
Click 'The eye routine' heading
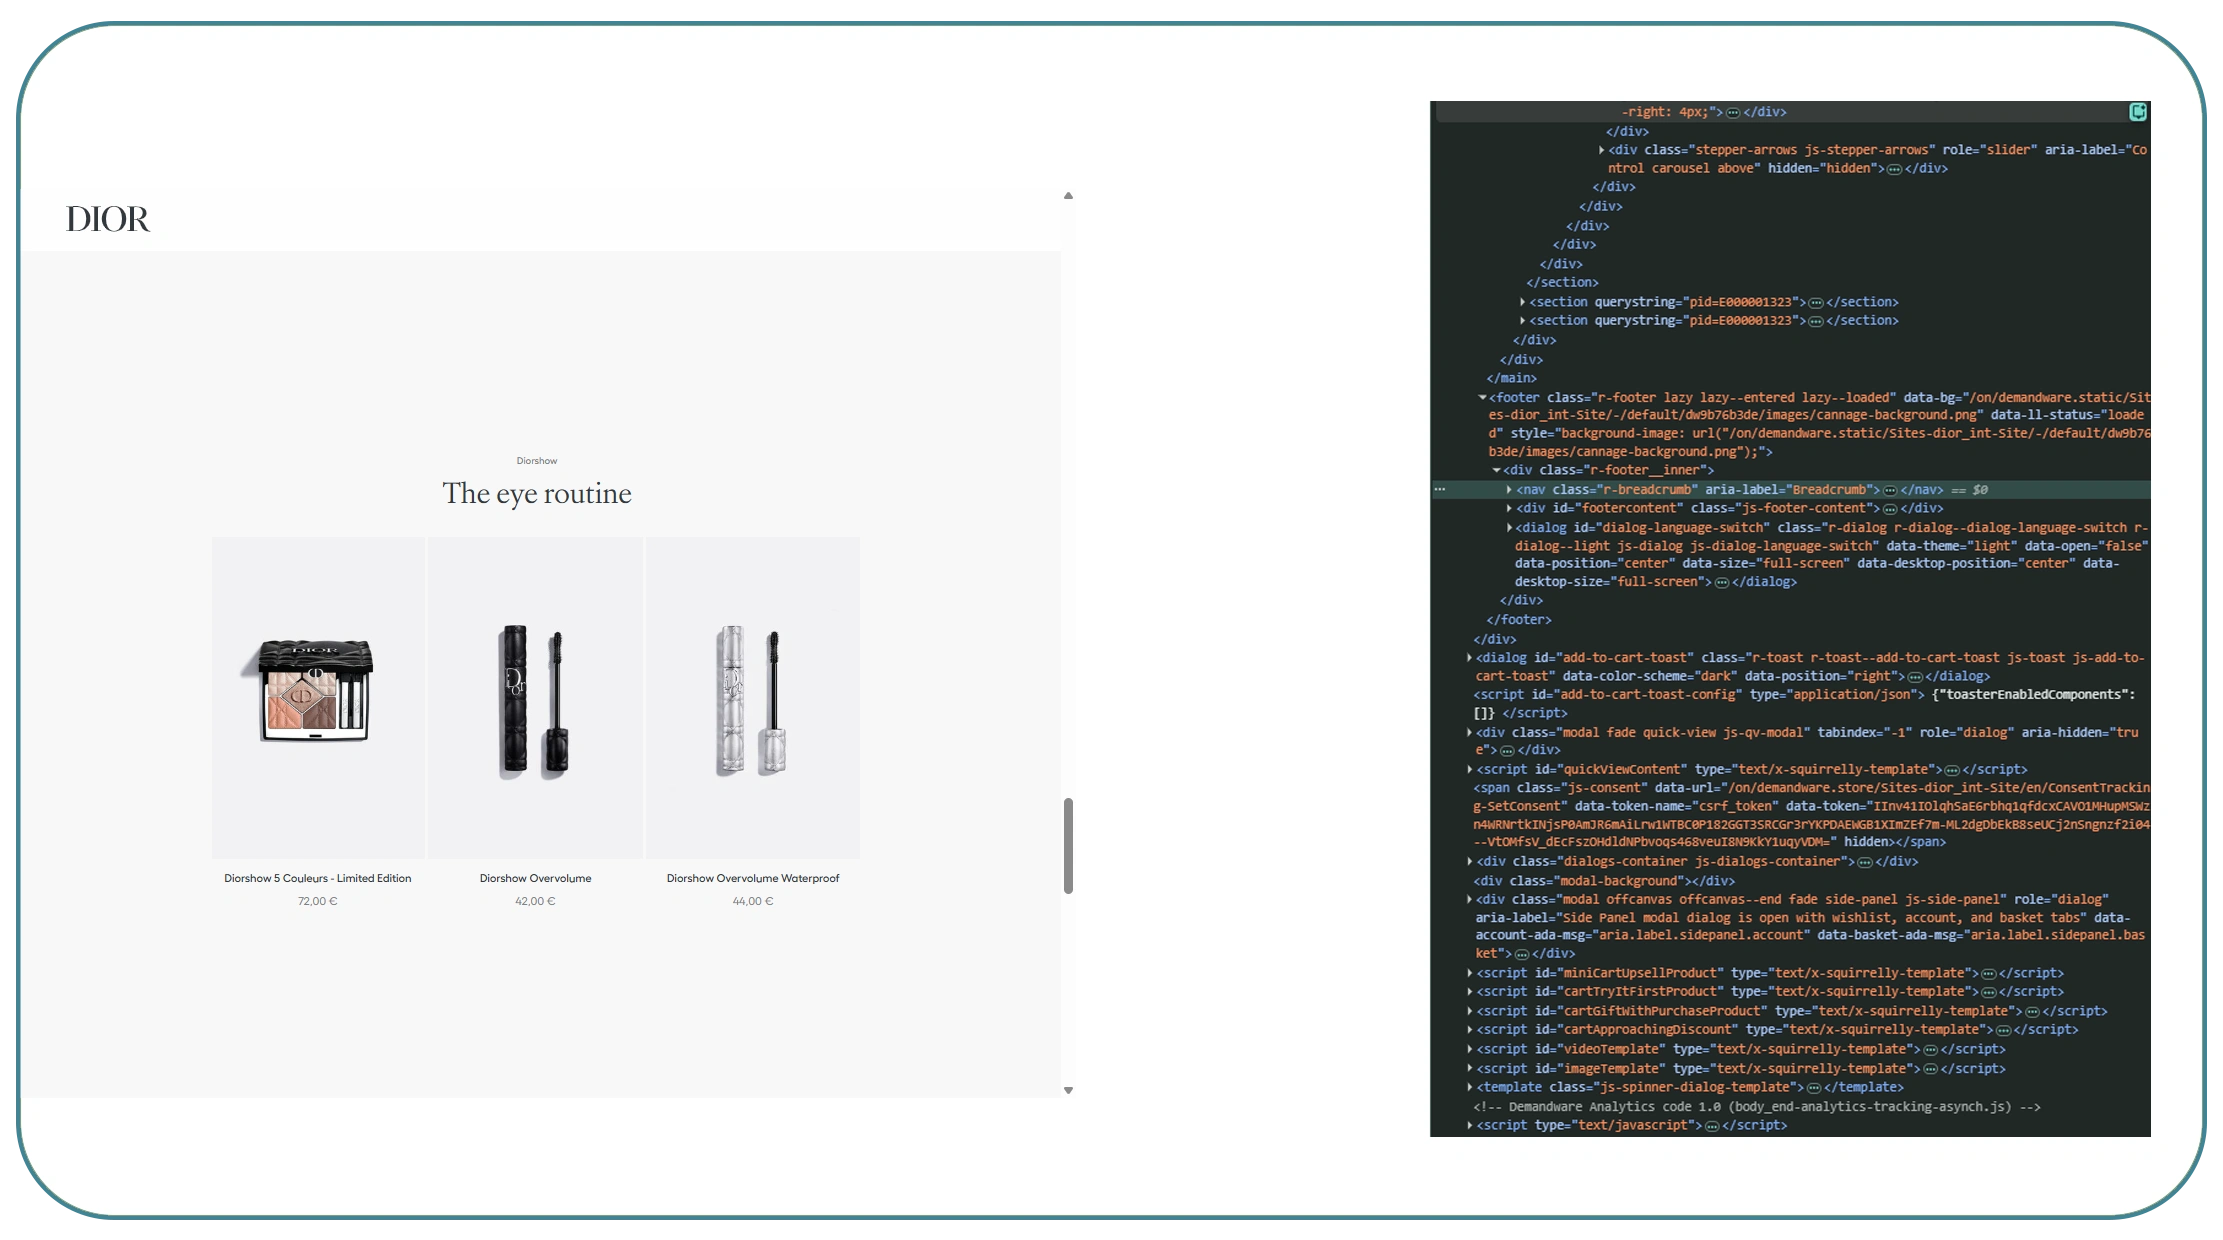pyautogui.click(x=537, y=493)
